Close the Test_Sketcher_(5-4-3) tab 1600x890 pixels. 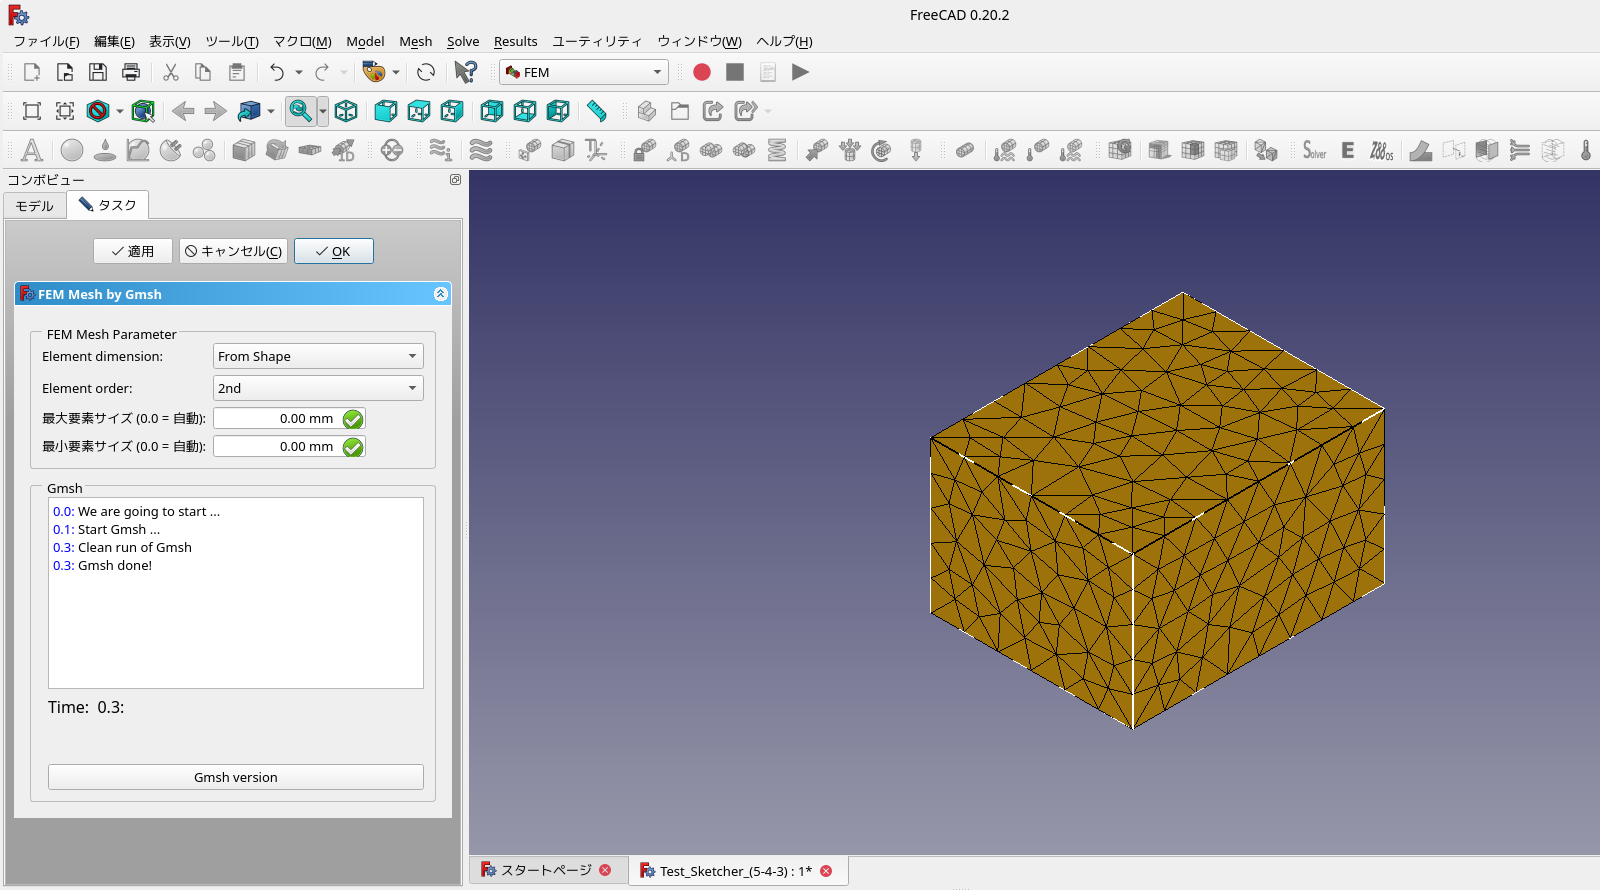(x=826, y=871)
